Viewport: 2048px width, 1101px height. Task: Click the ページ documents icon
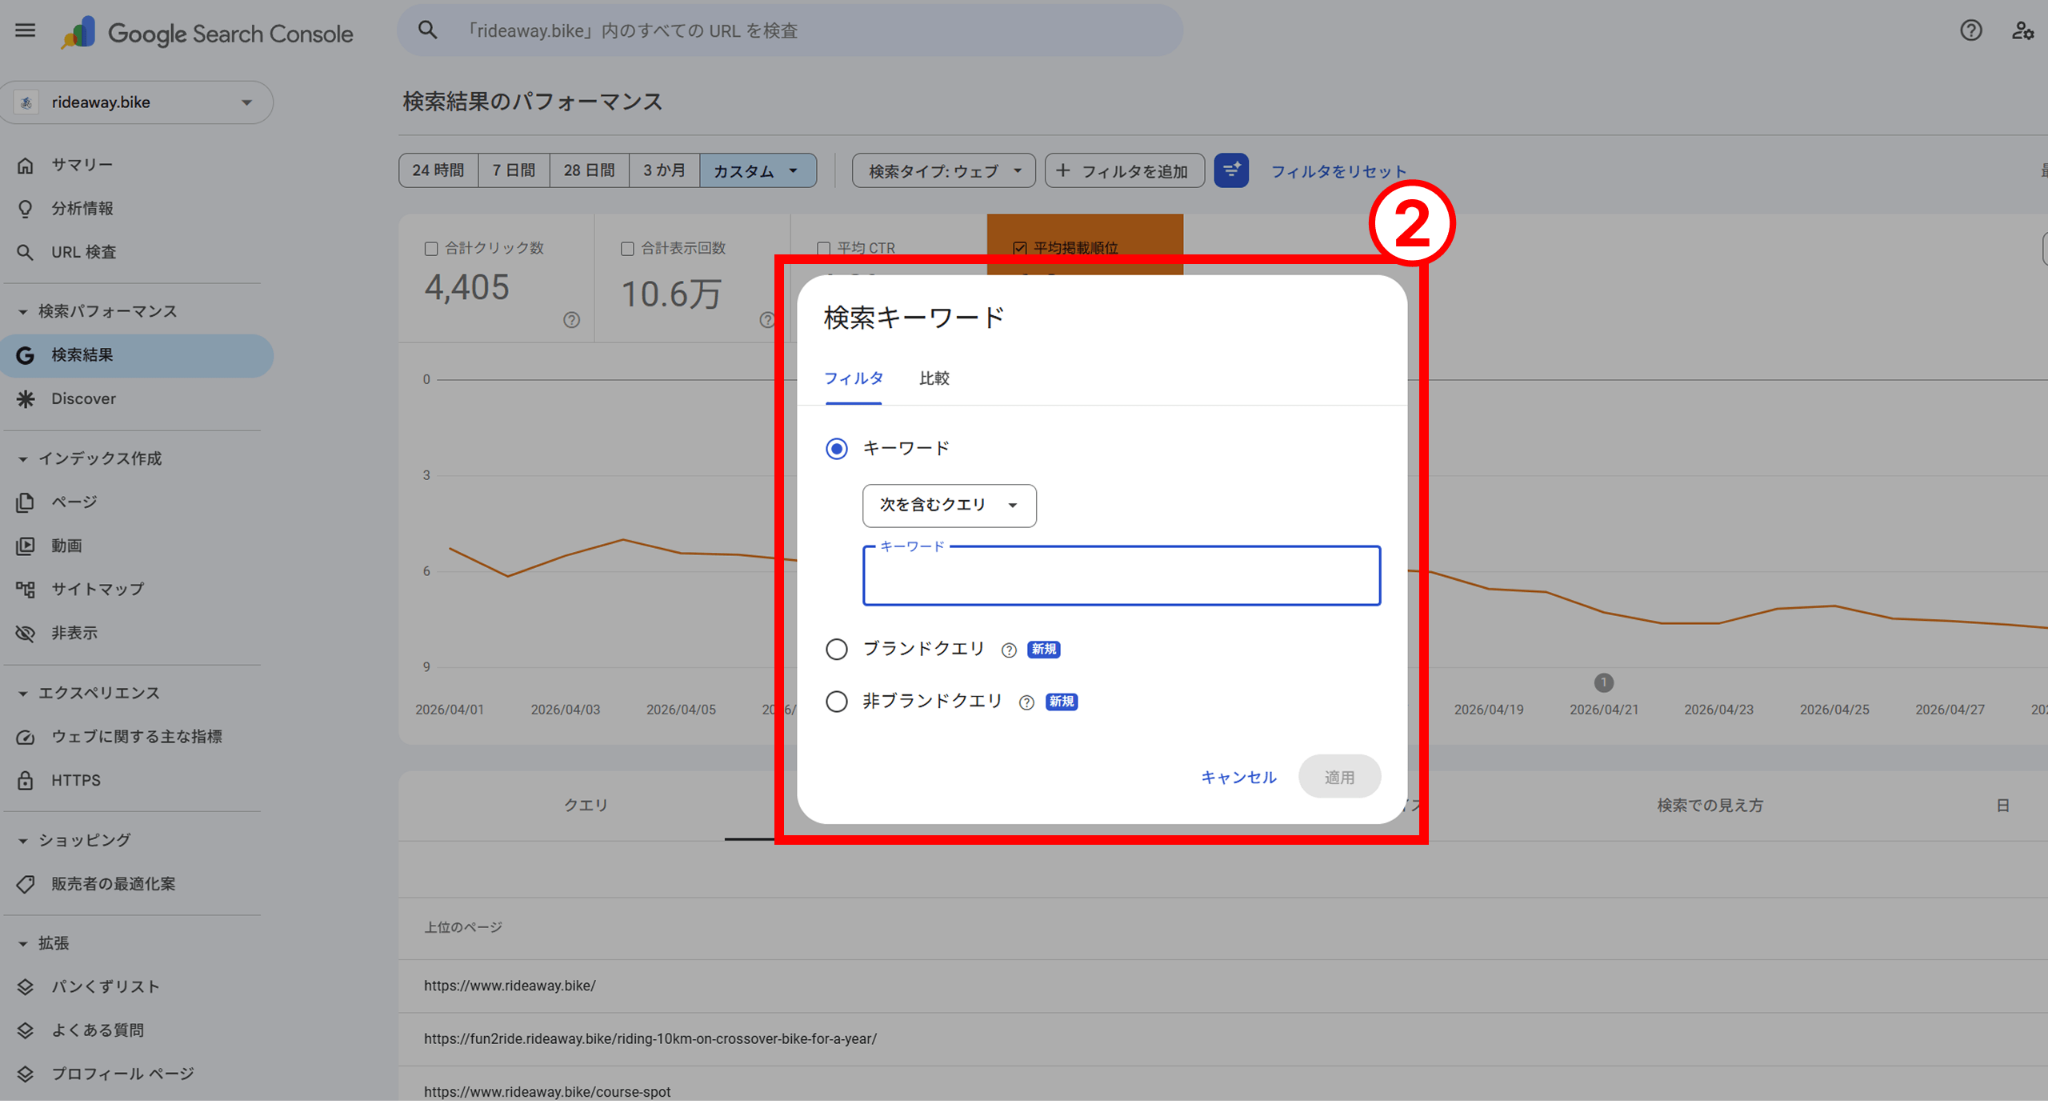tap(25, 502)
